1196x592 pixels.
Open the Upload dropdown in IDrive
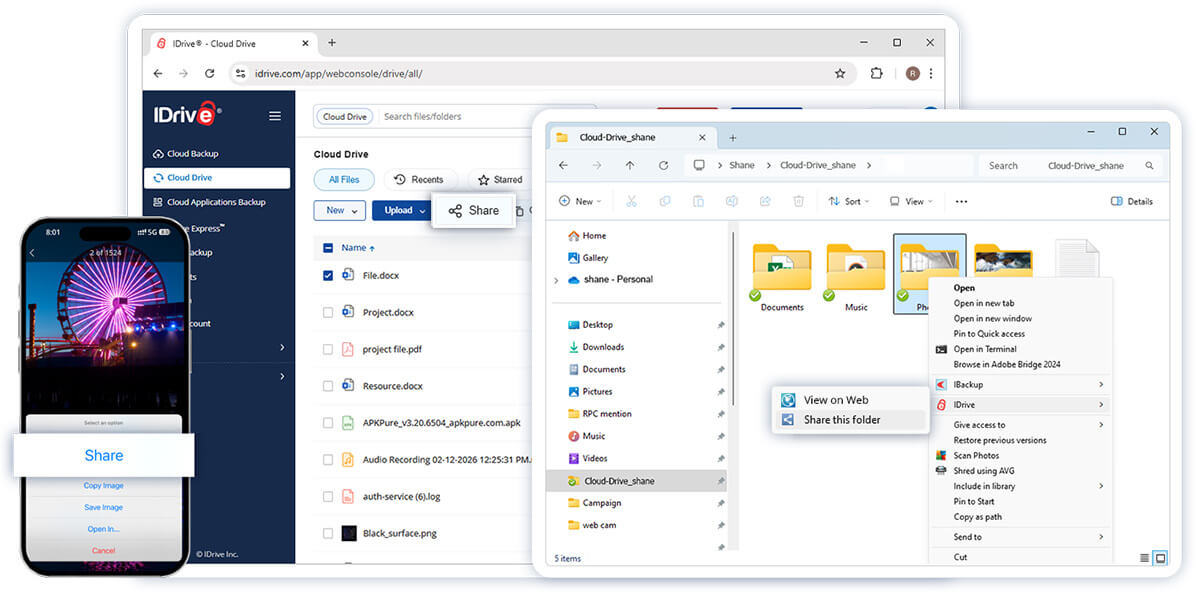click(403, 211)
